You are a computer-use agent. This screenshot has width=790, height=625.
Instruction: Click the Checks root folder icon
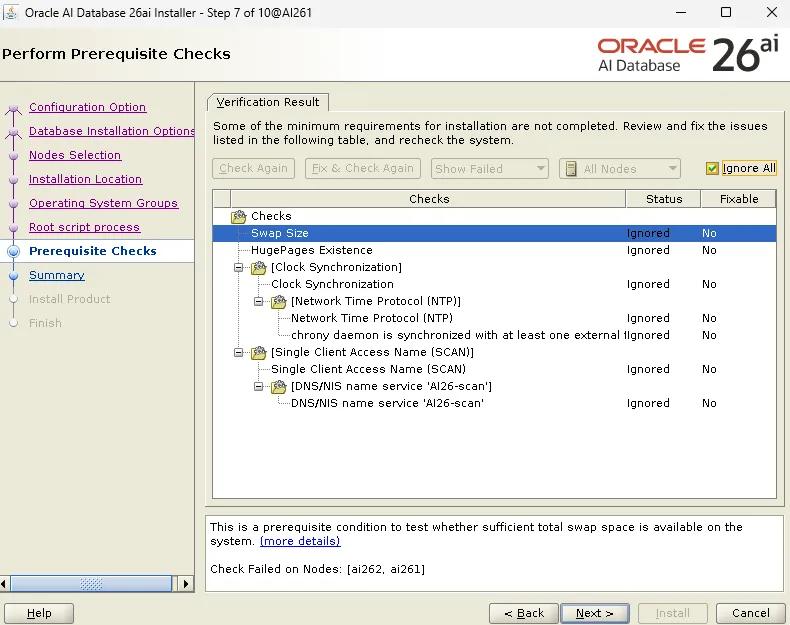click(x=238, y=217)
